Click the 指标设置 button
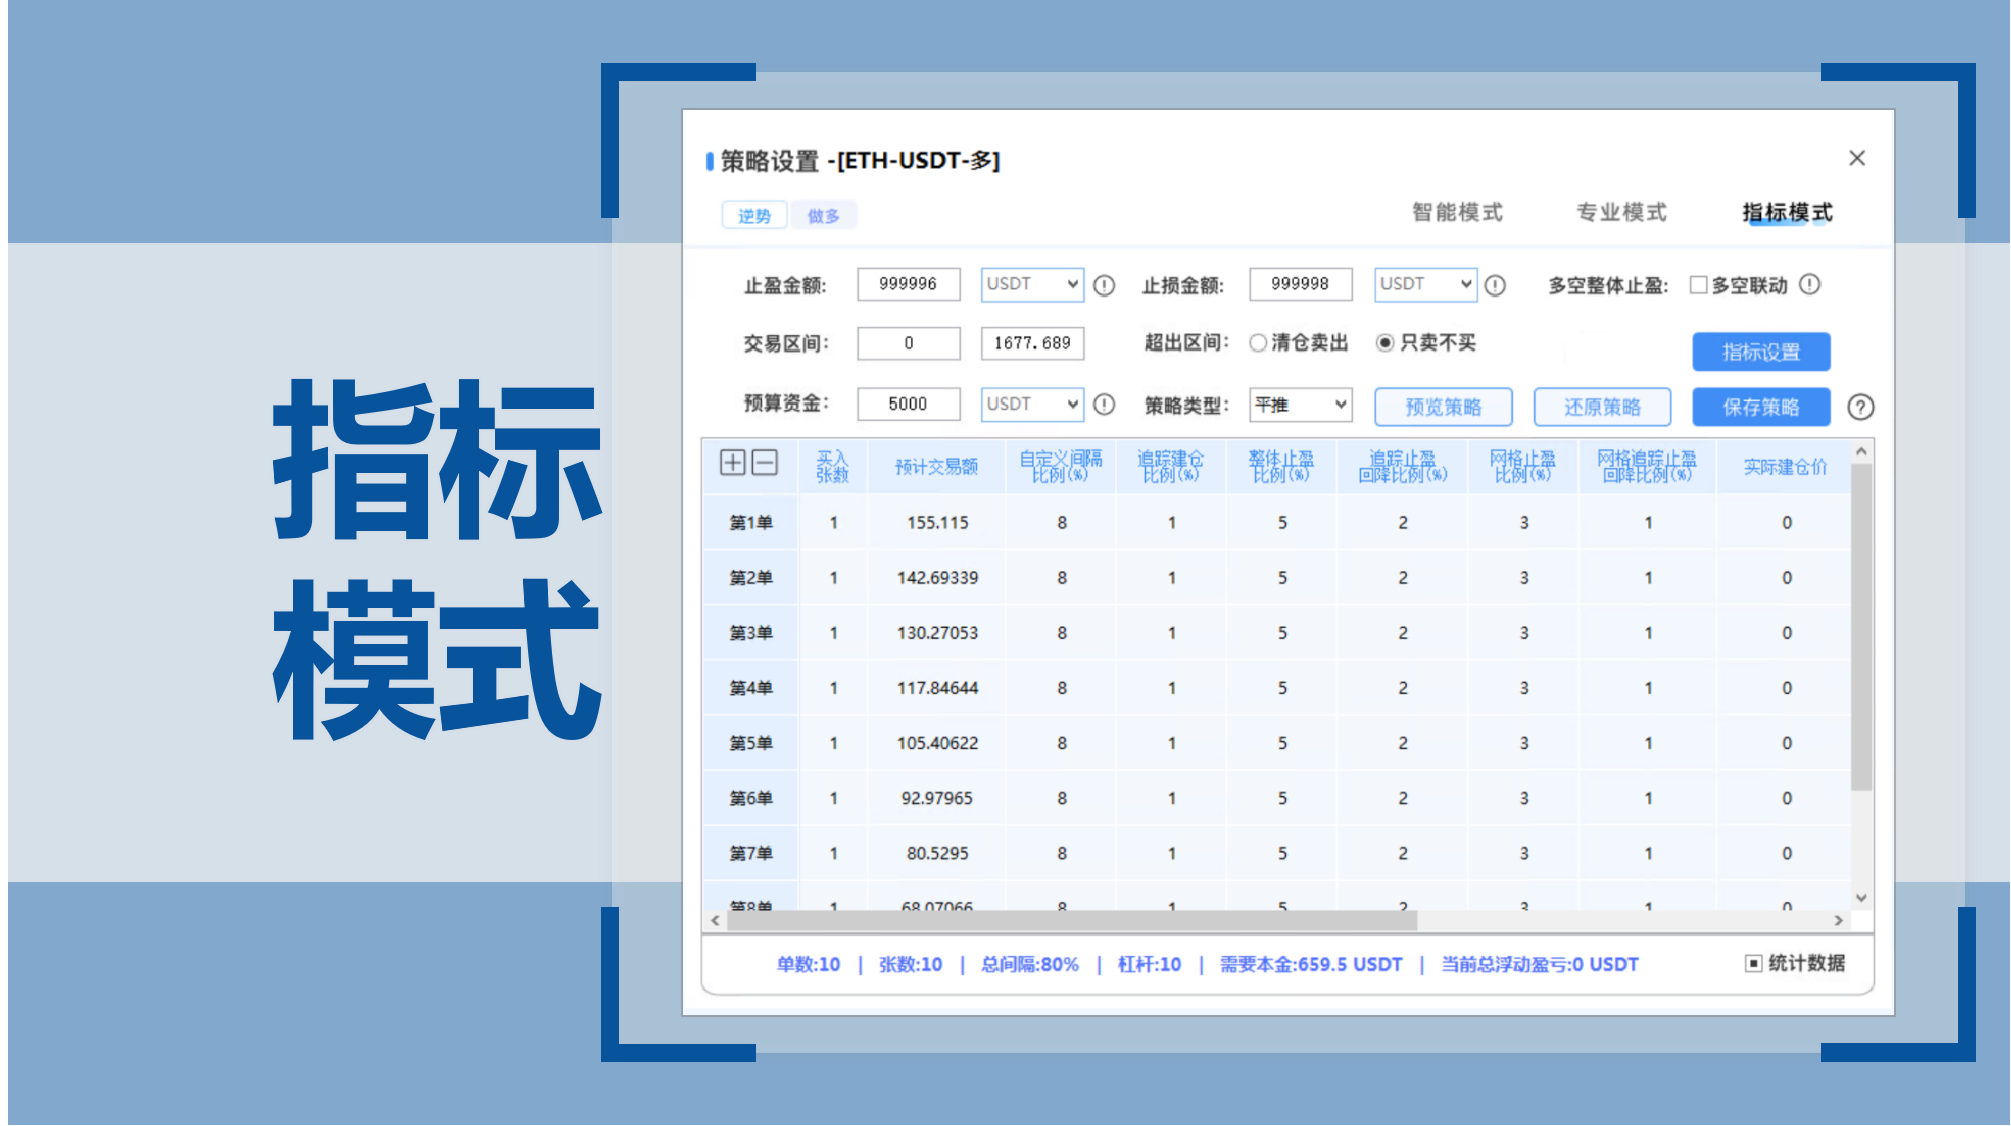This screenshot has height=1126, width=2011. pos(1761,352)
